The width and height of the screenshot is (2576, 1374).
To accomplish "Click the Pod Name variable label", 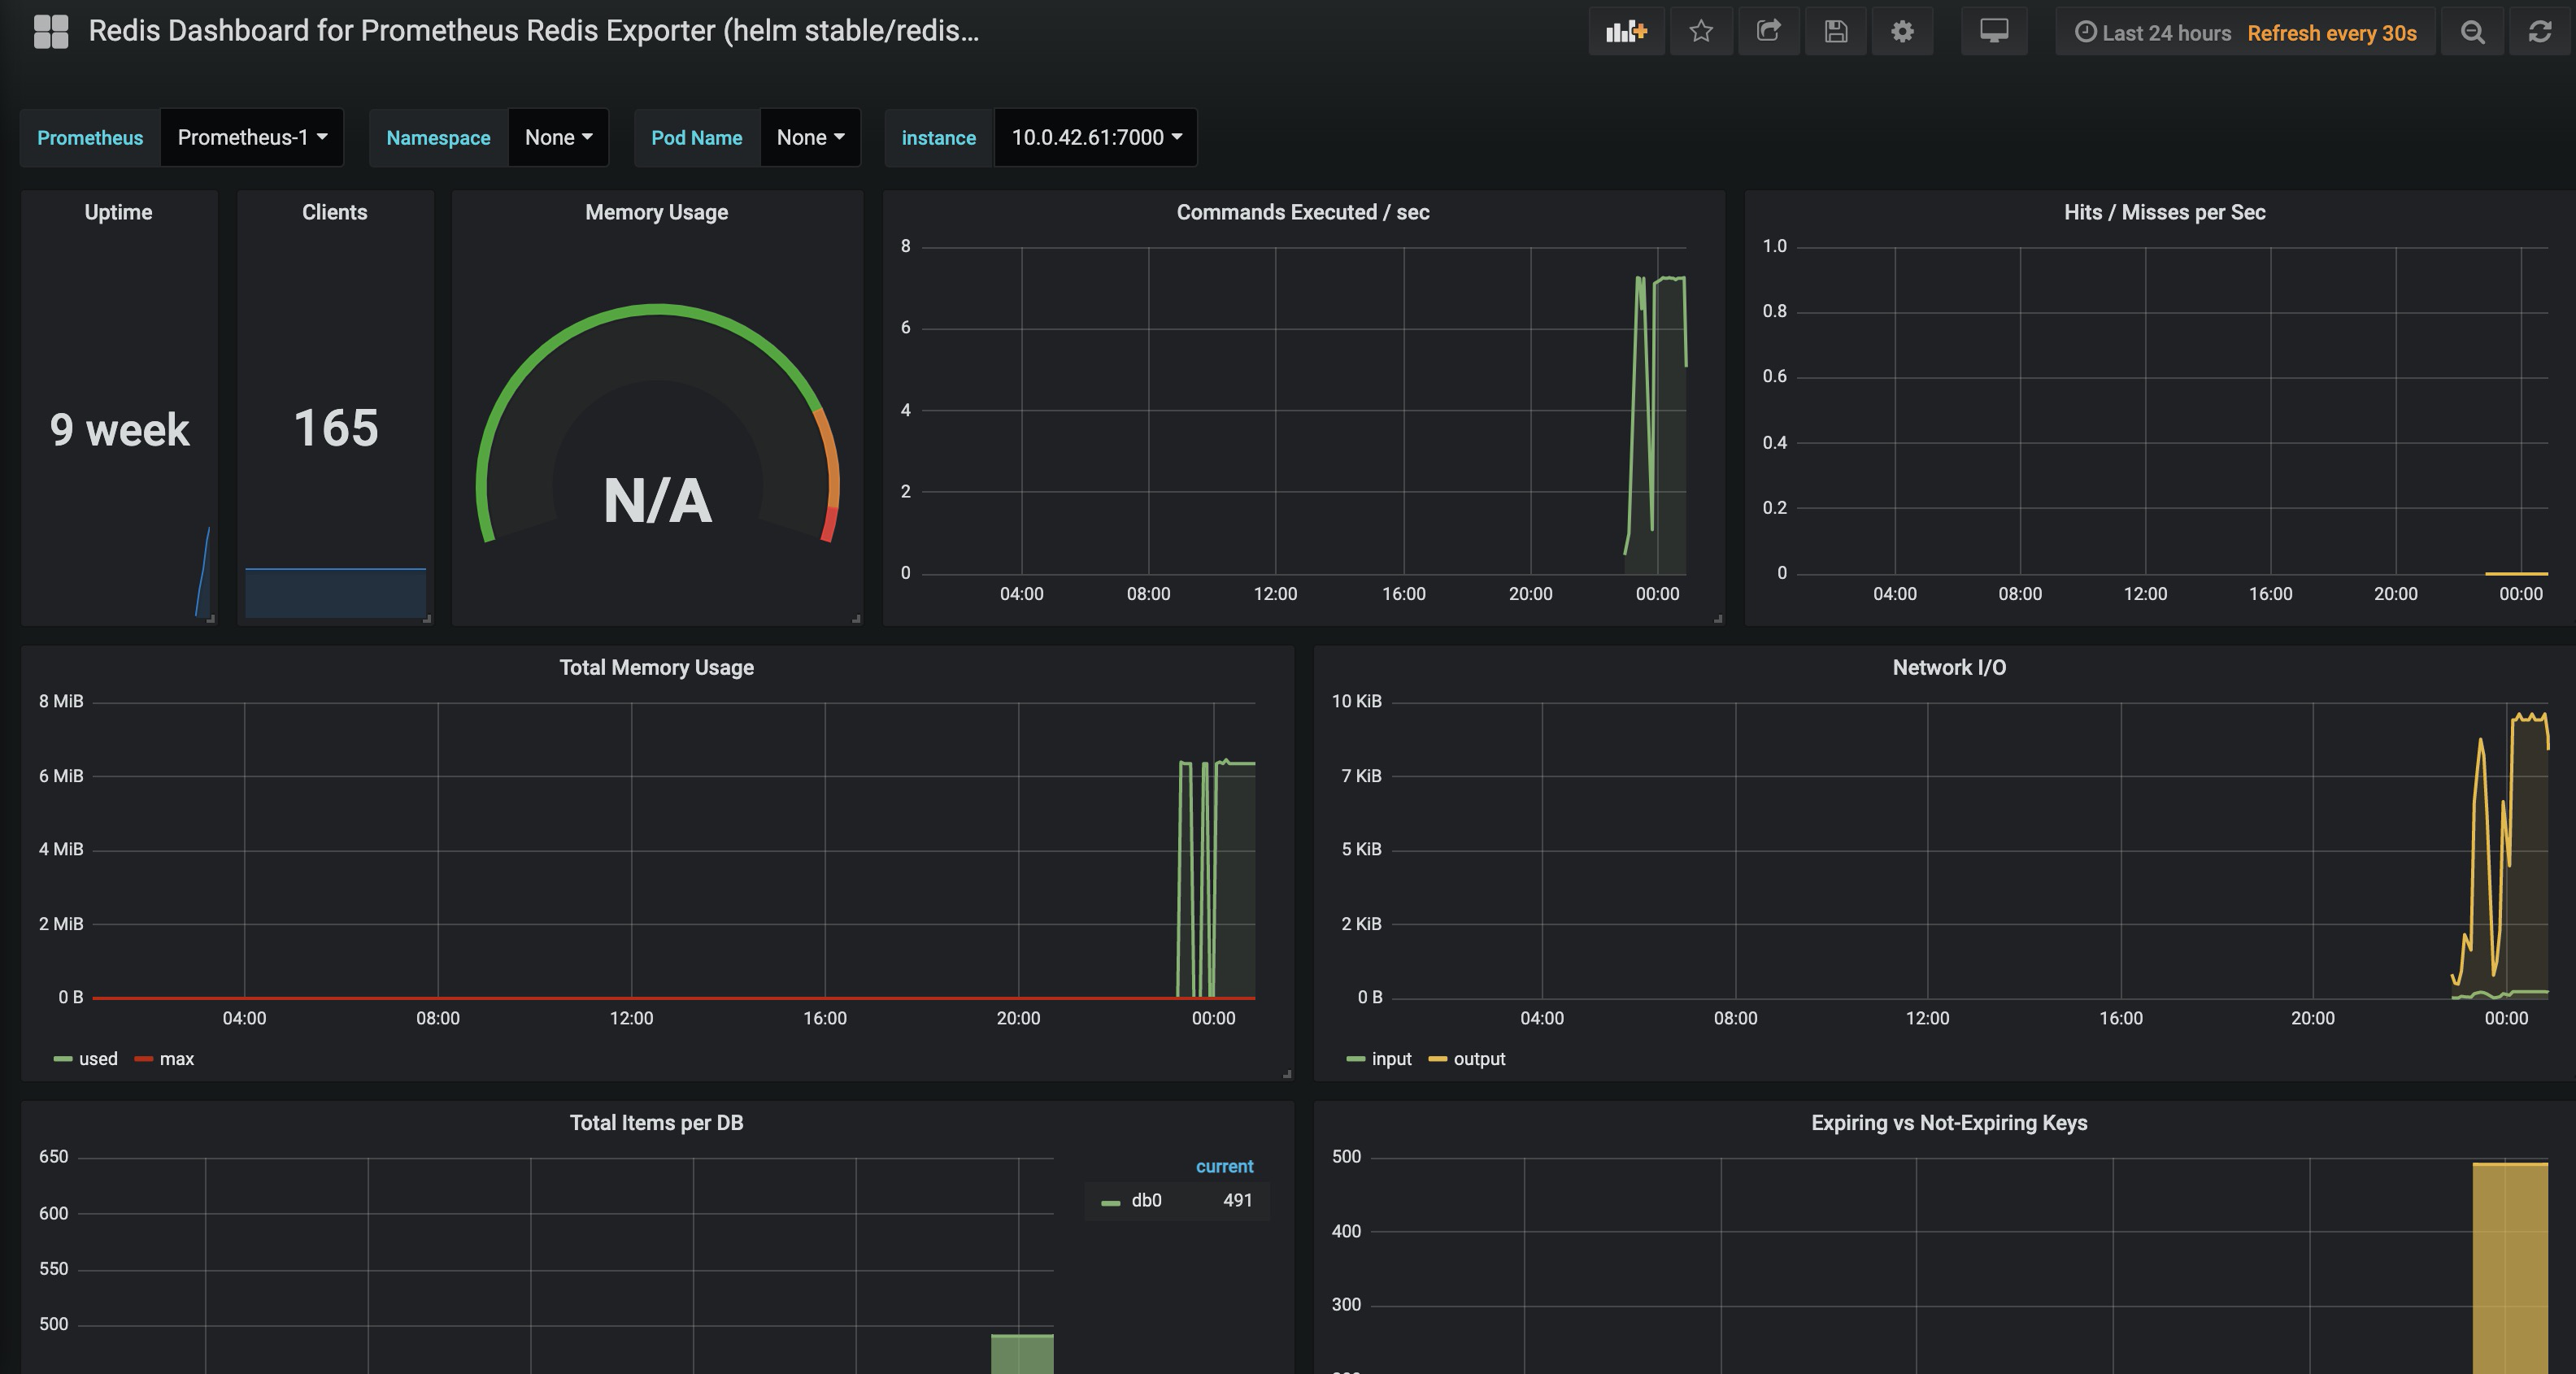I will coord(696,137).
